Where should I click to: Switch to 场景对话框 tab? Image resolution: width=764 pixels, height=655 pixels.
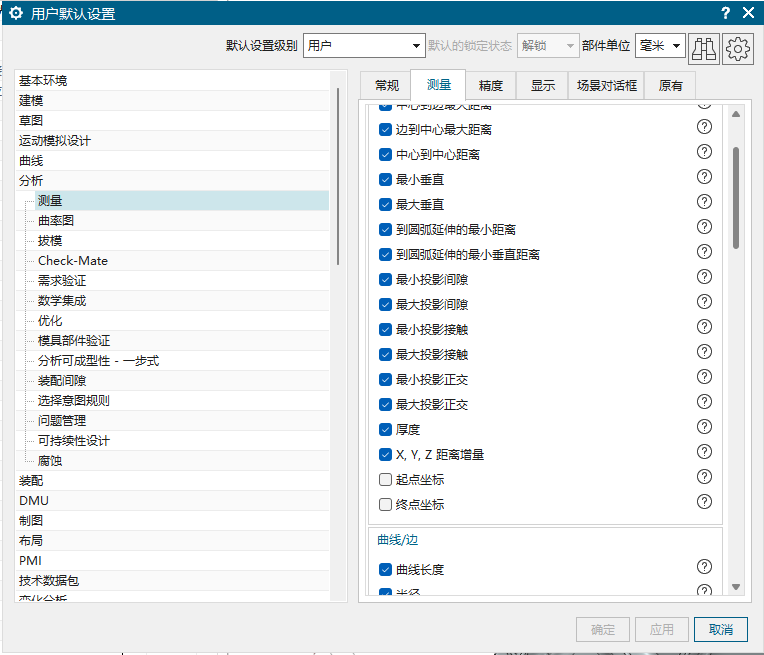coord(607,86)
